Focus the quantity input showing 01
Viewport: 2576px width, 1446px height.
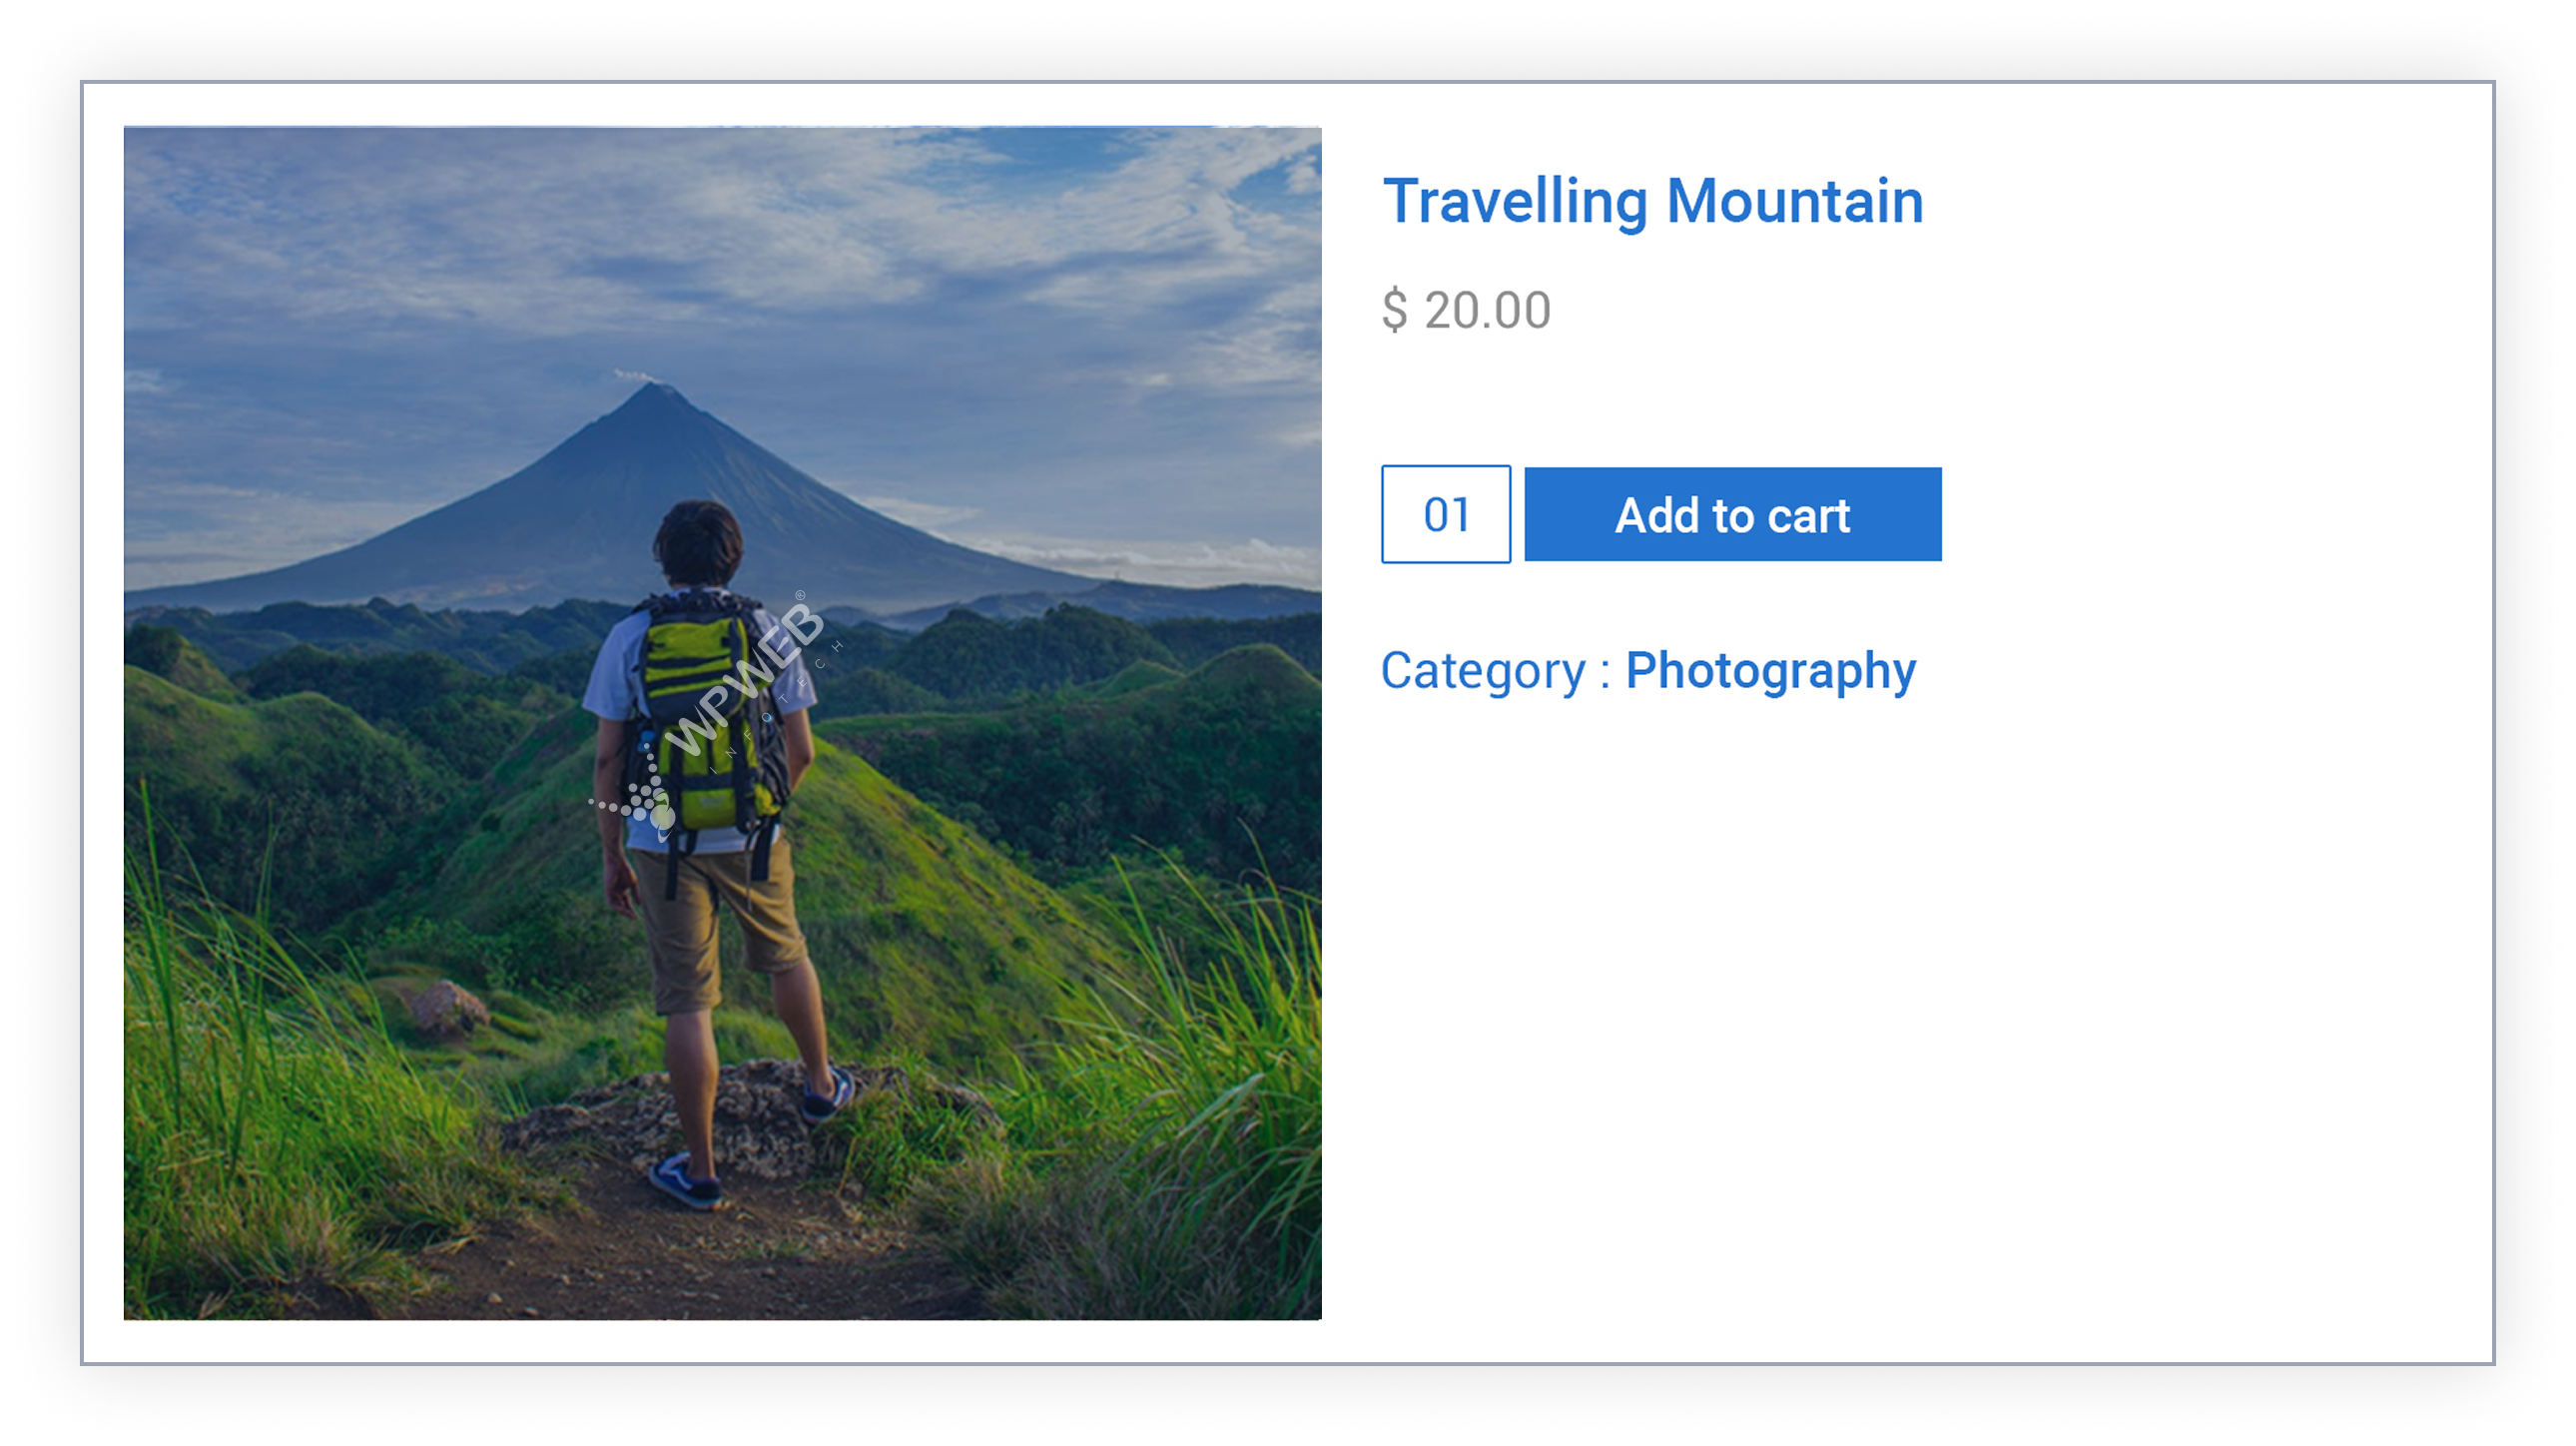click(x=1446, y=515)
